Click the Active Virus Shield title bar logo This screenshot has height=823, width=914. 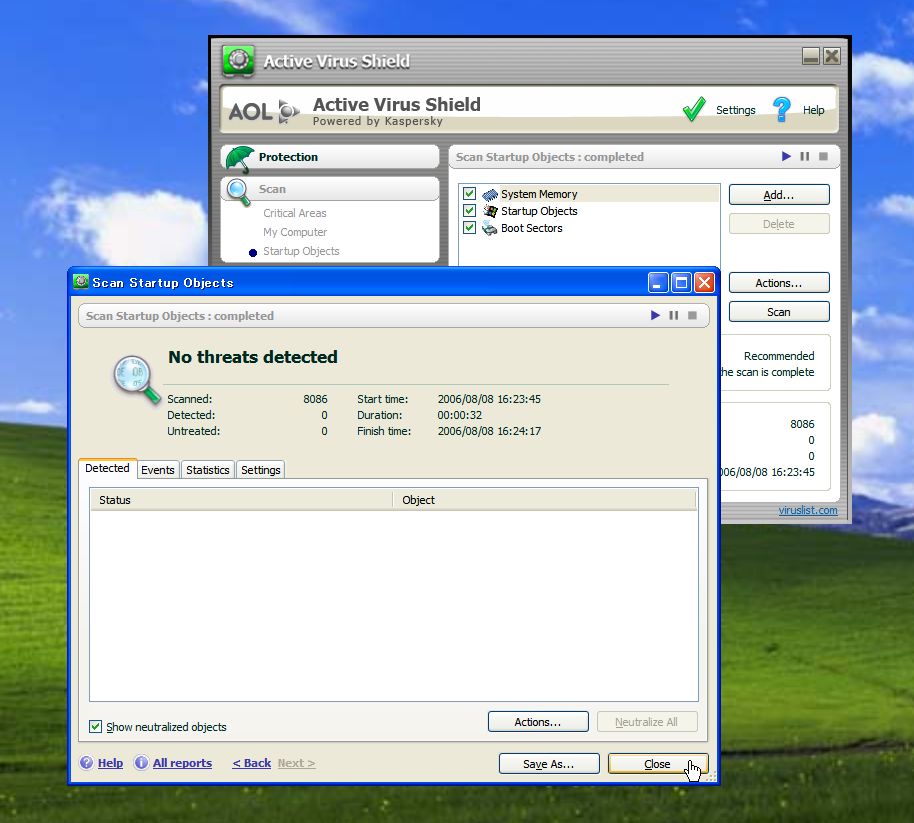238,61
